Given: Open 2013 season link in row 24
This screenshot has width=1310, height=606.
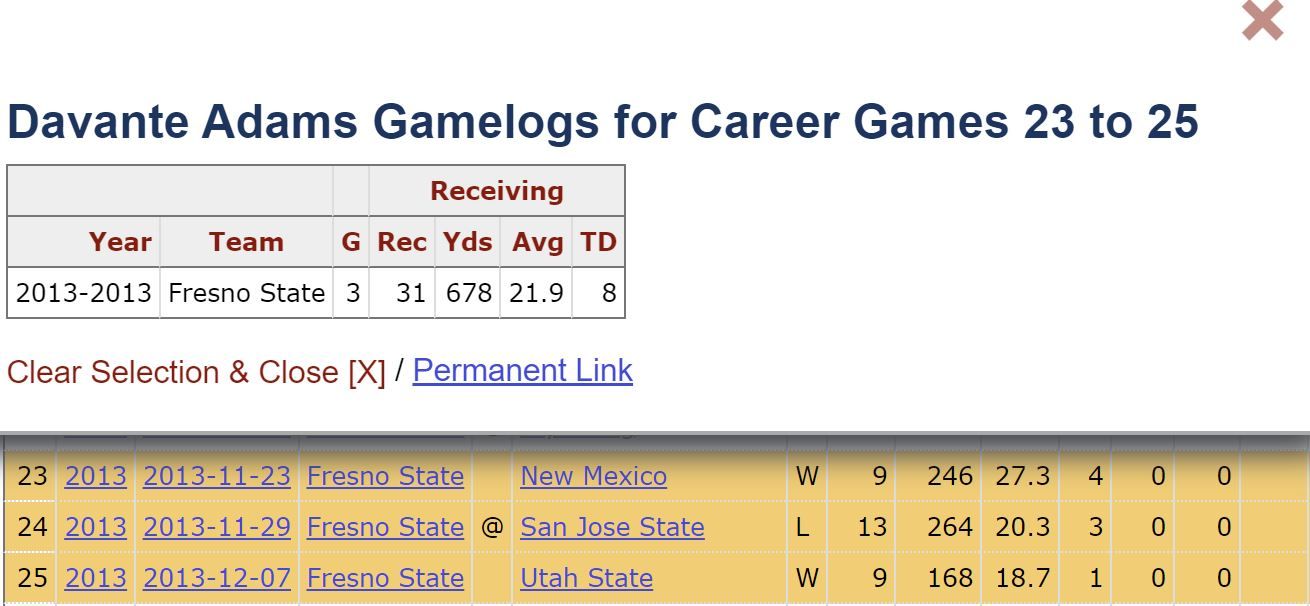Looking at the screenshot, I should click(96, 527).
